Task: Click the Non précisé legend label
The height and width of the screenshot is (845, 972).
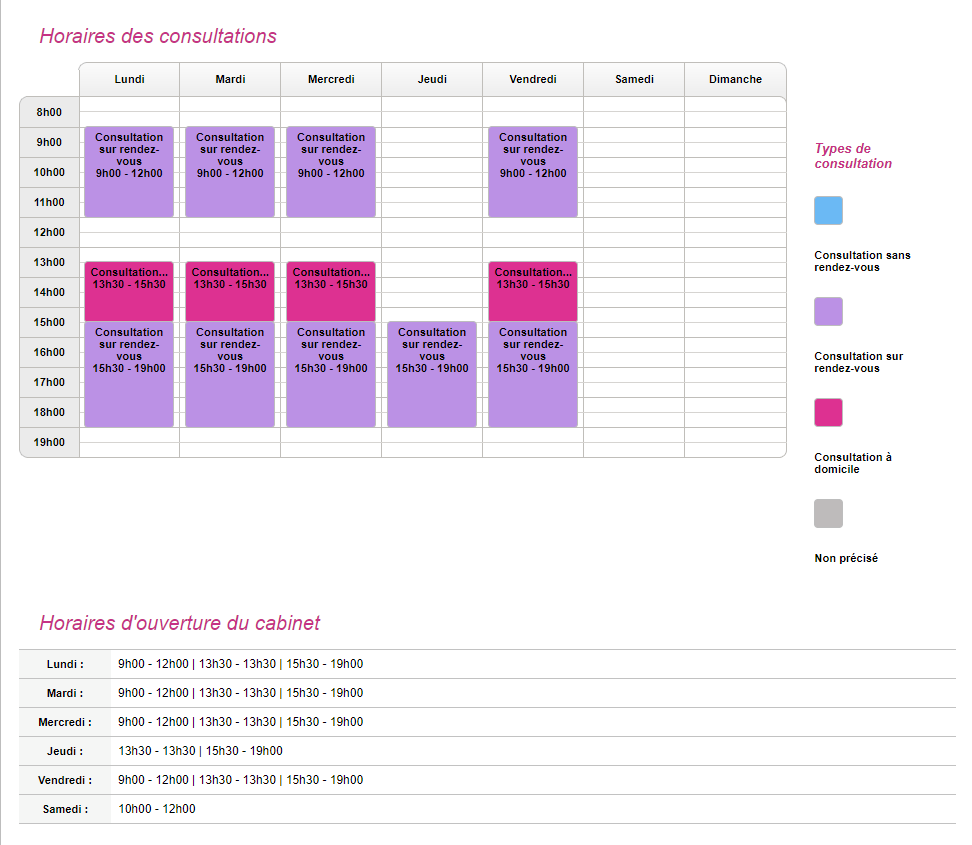Action: pyautogui.click(x=846, y=558)
